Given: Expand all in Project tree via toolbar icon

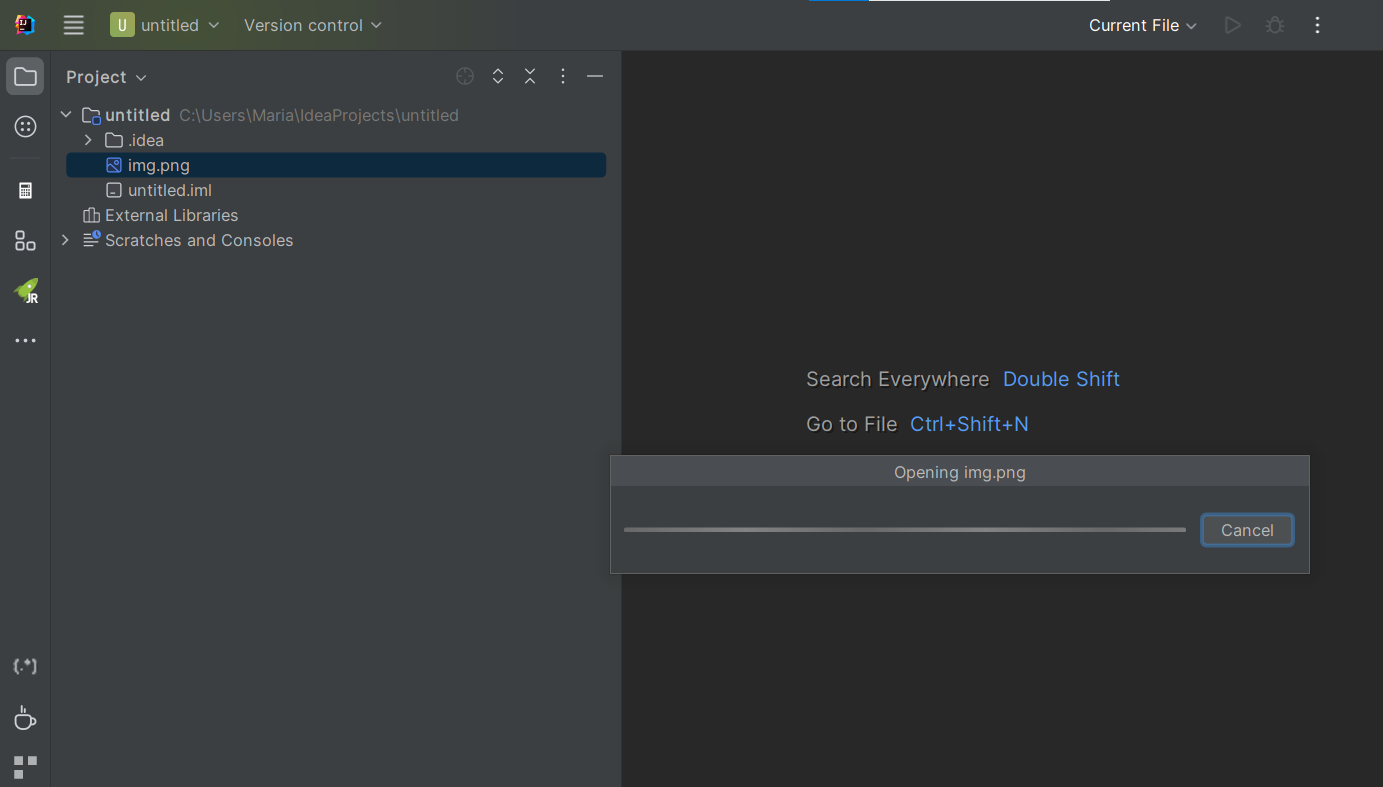Looking at the screenshot, I should pos(497,76).
